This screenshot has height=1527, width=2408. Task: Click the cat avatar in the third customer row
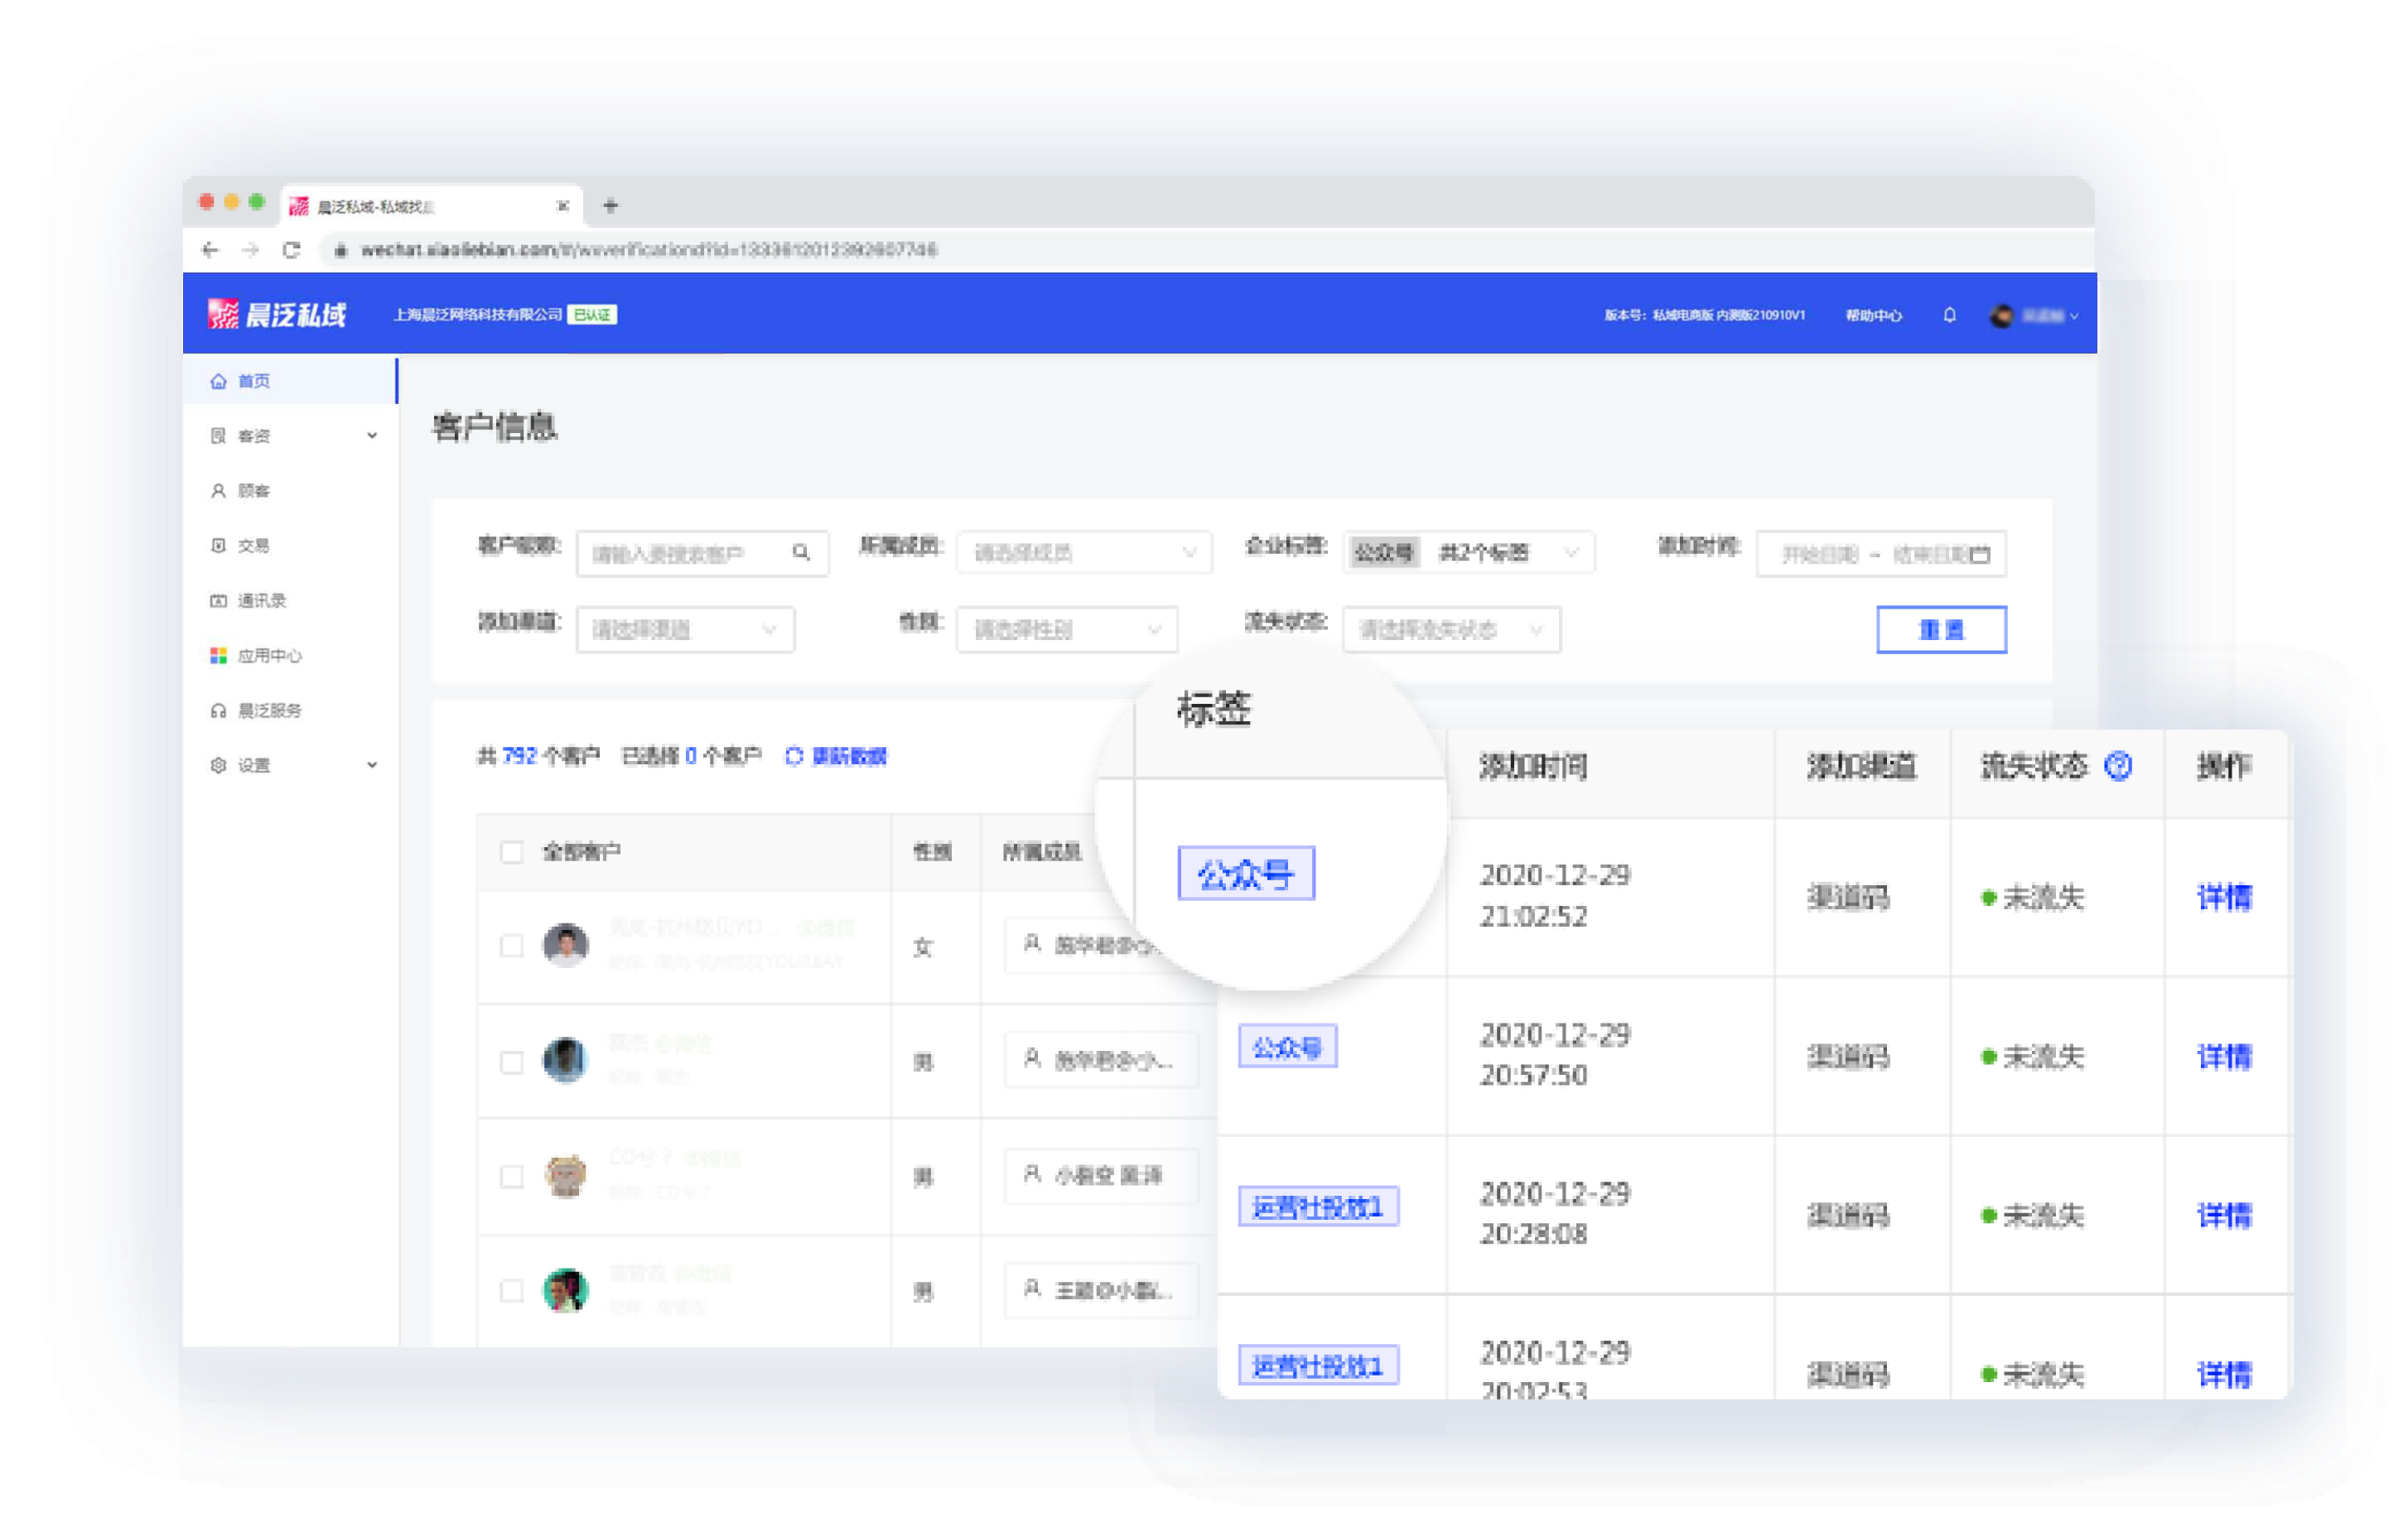[x=565, y=1176]
